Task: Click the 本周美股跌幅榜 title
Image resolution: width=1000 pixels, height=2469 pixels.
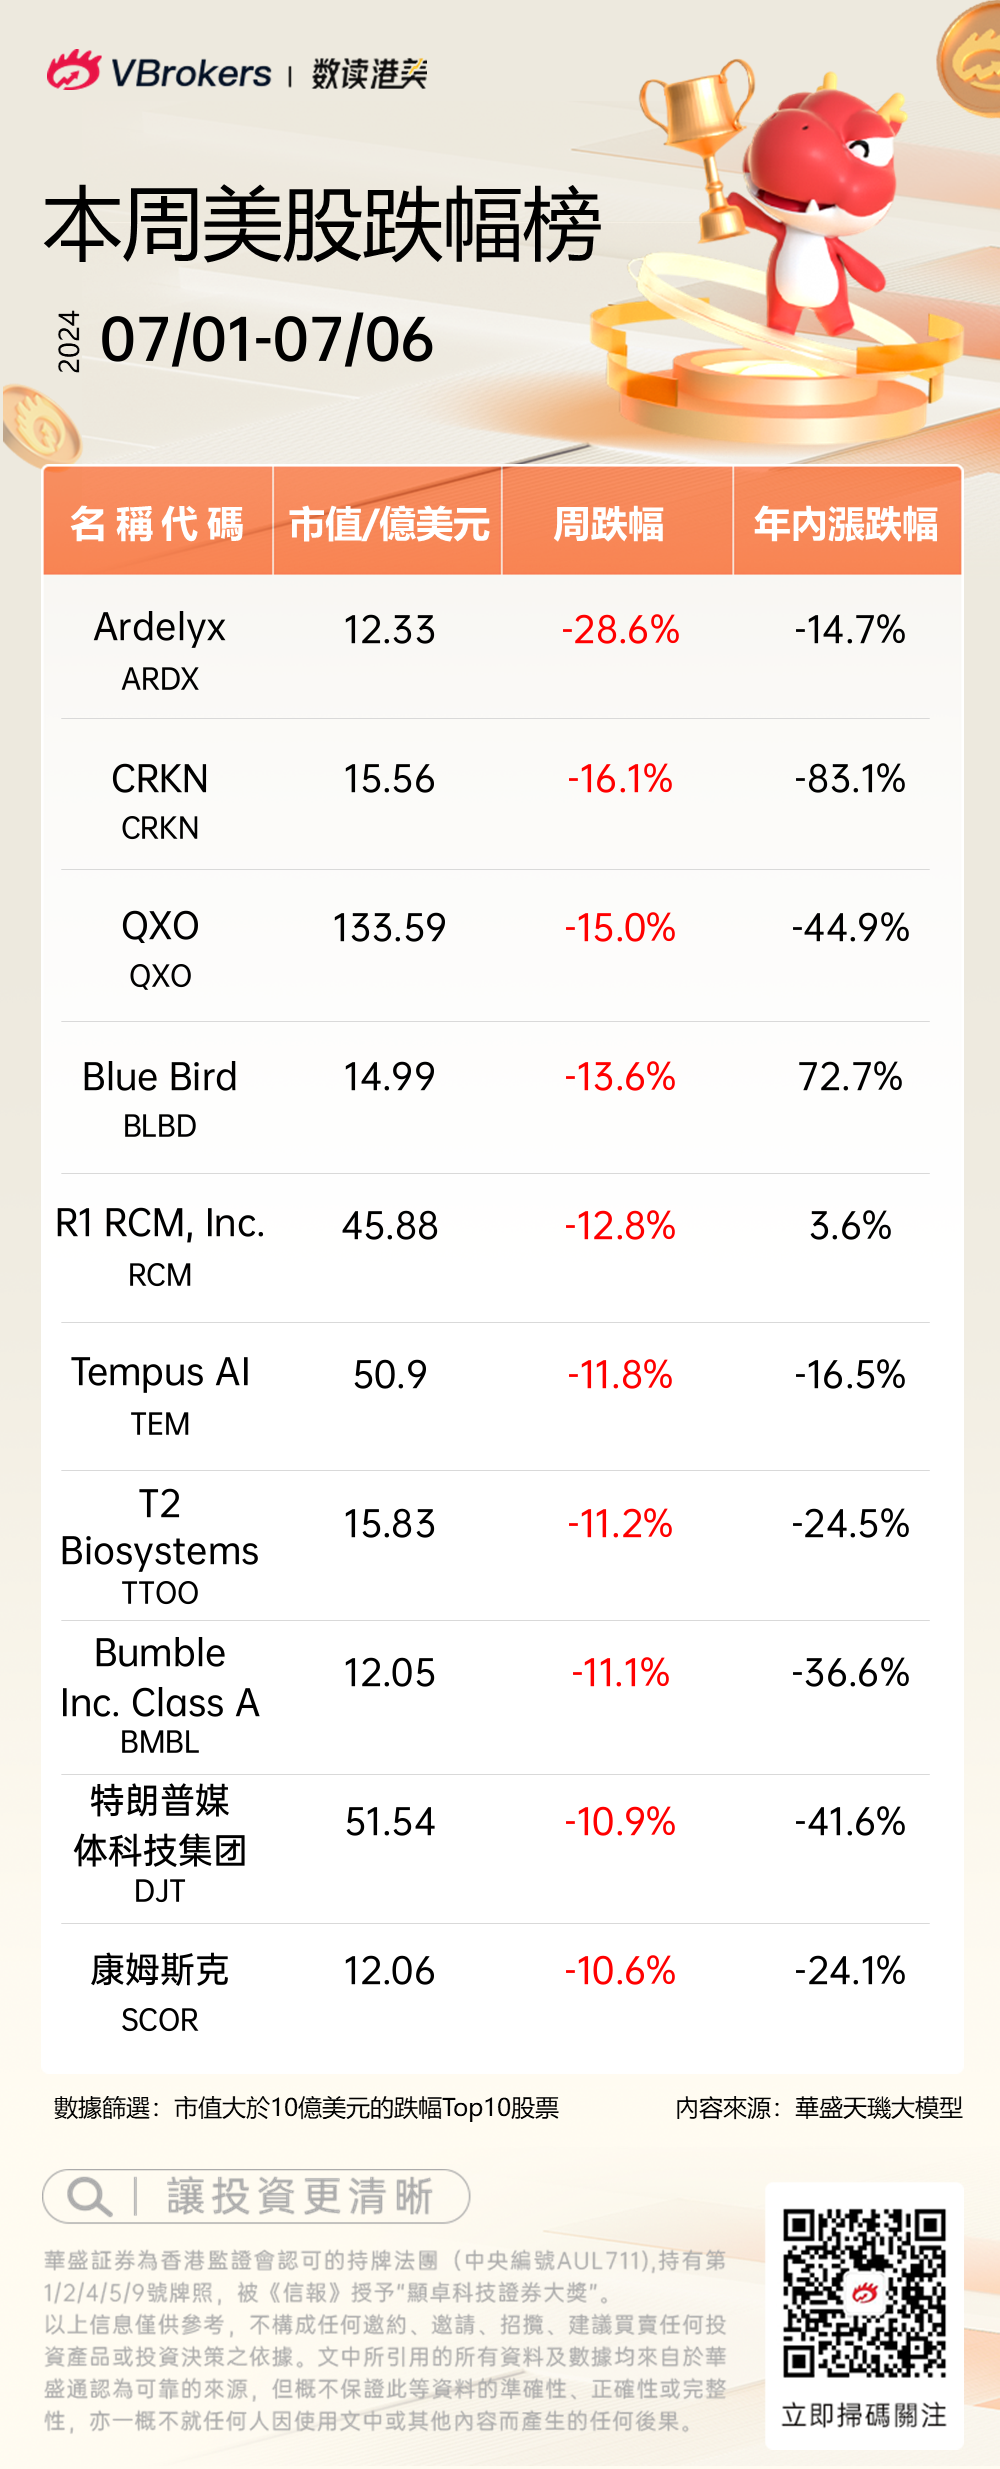Action: pyautogui.click(x=322, y=226)
